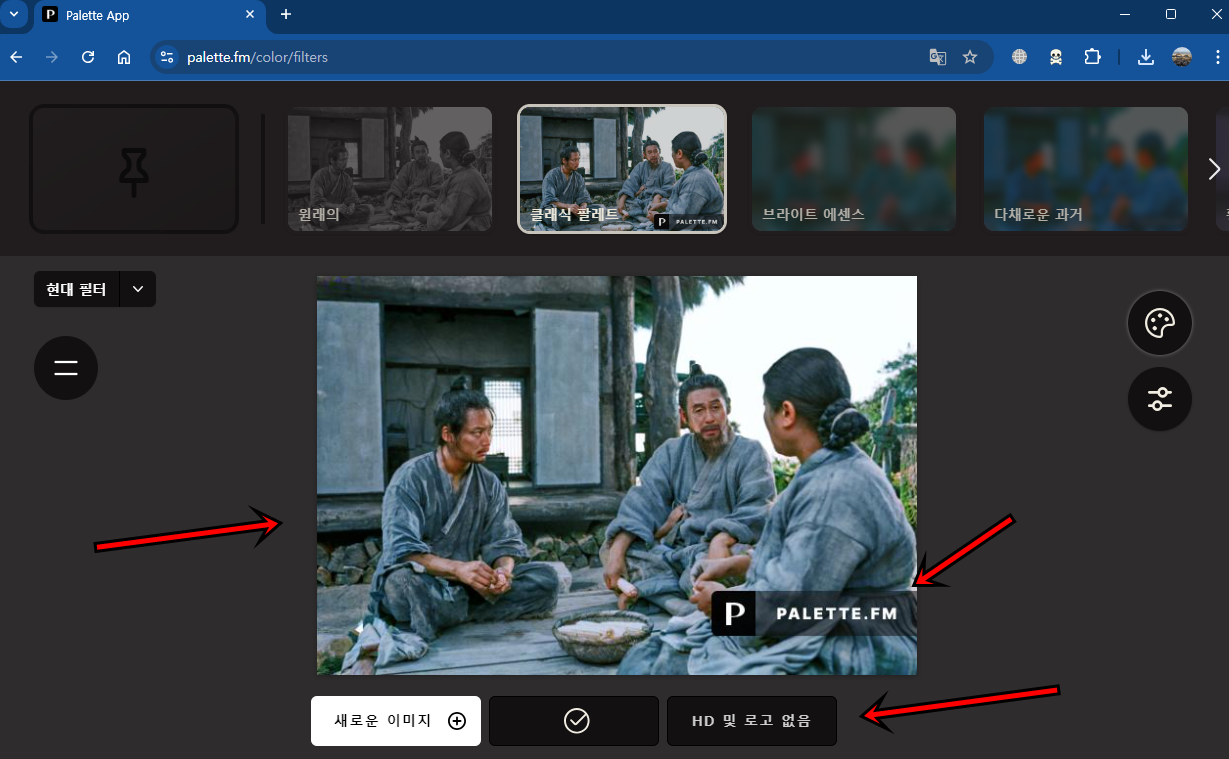Go to browser home page icon
This screenshot has width=1229, height=759.
point(124,57)
